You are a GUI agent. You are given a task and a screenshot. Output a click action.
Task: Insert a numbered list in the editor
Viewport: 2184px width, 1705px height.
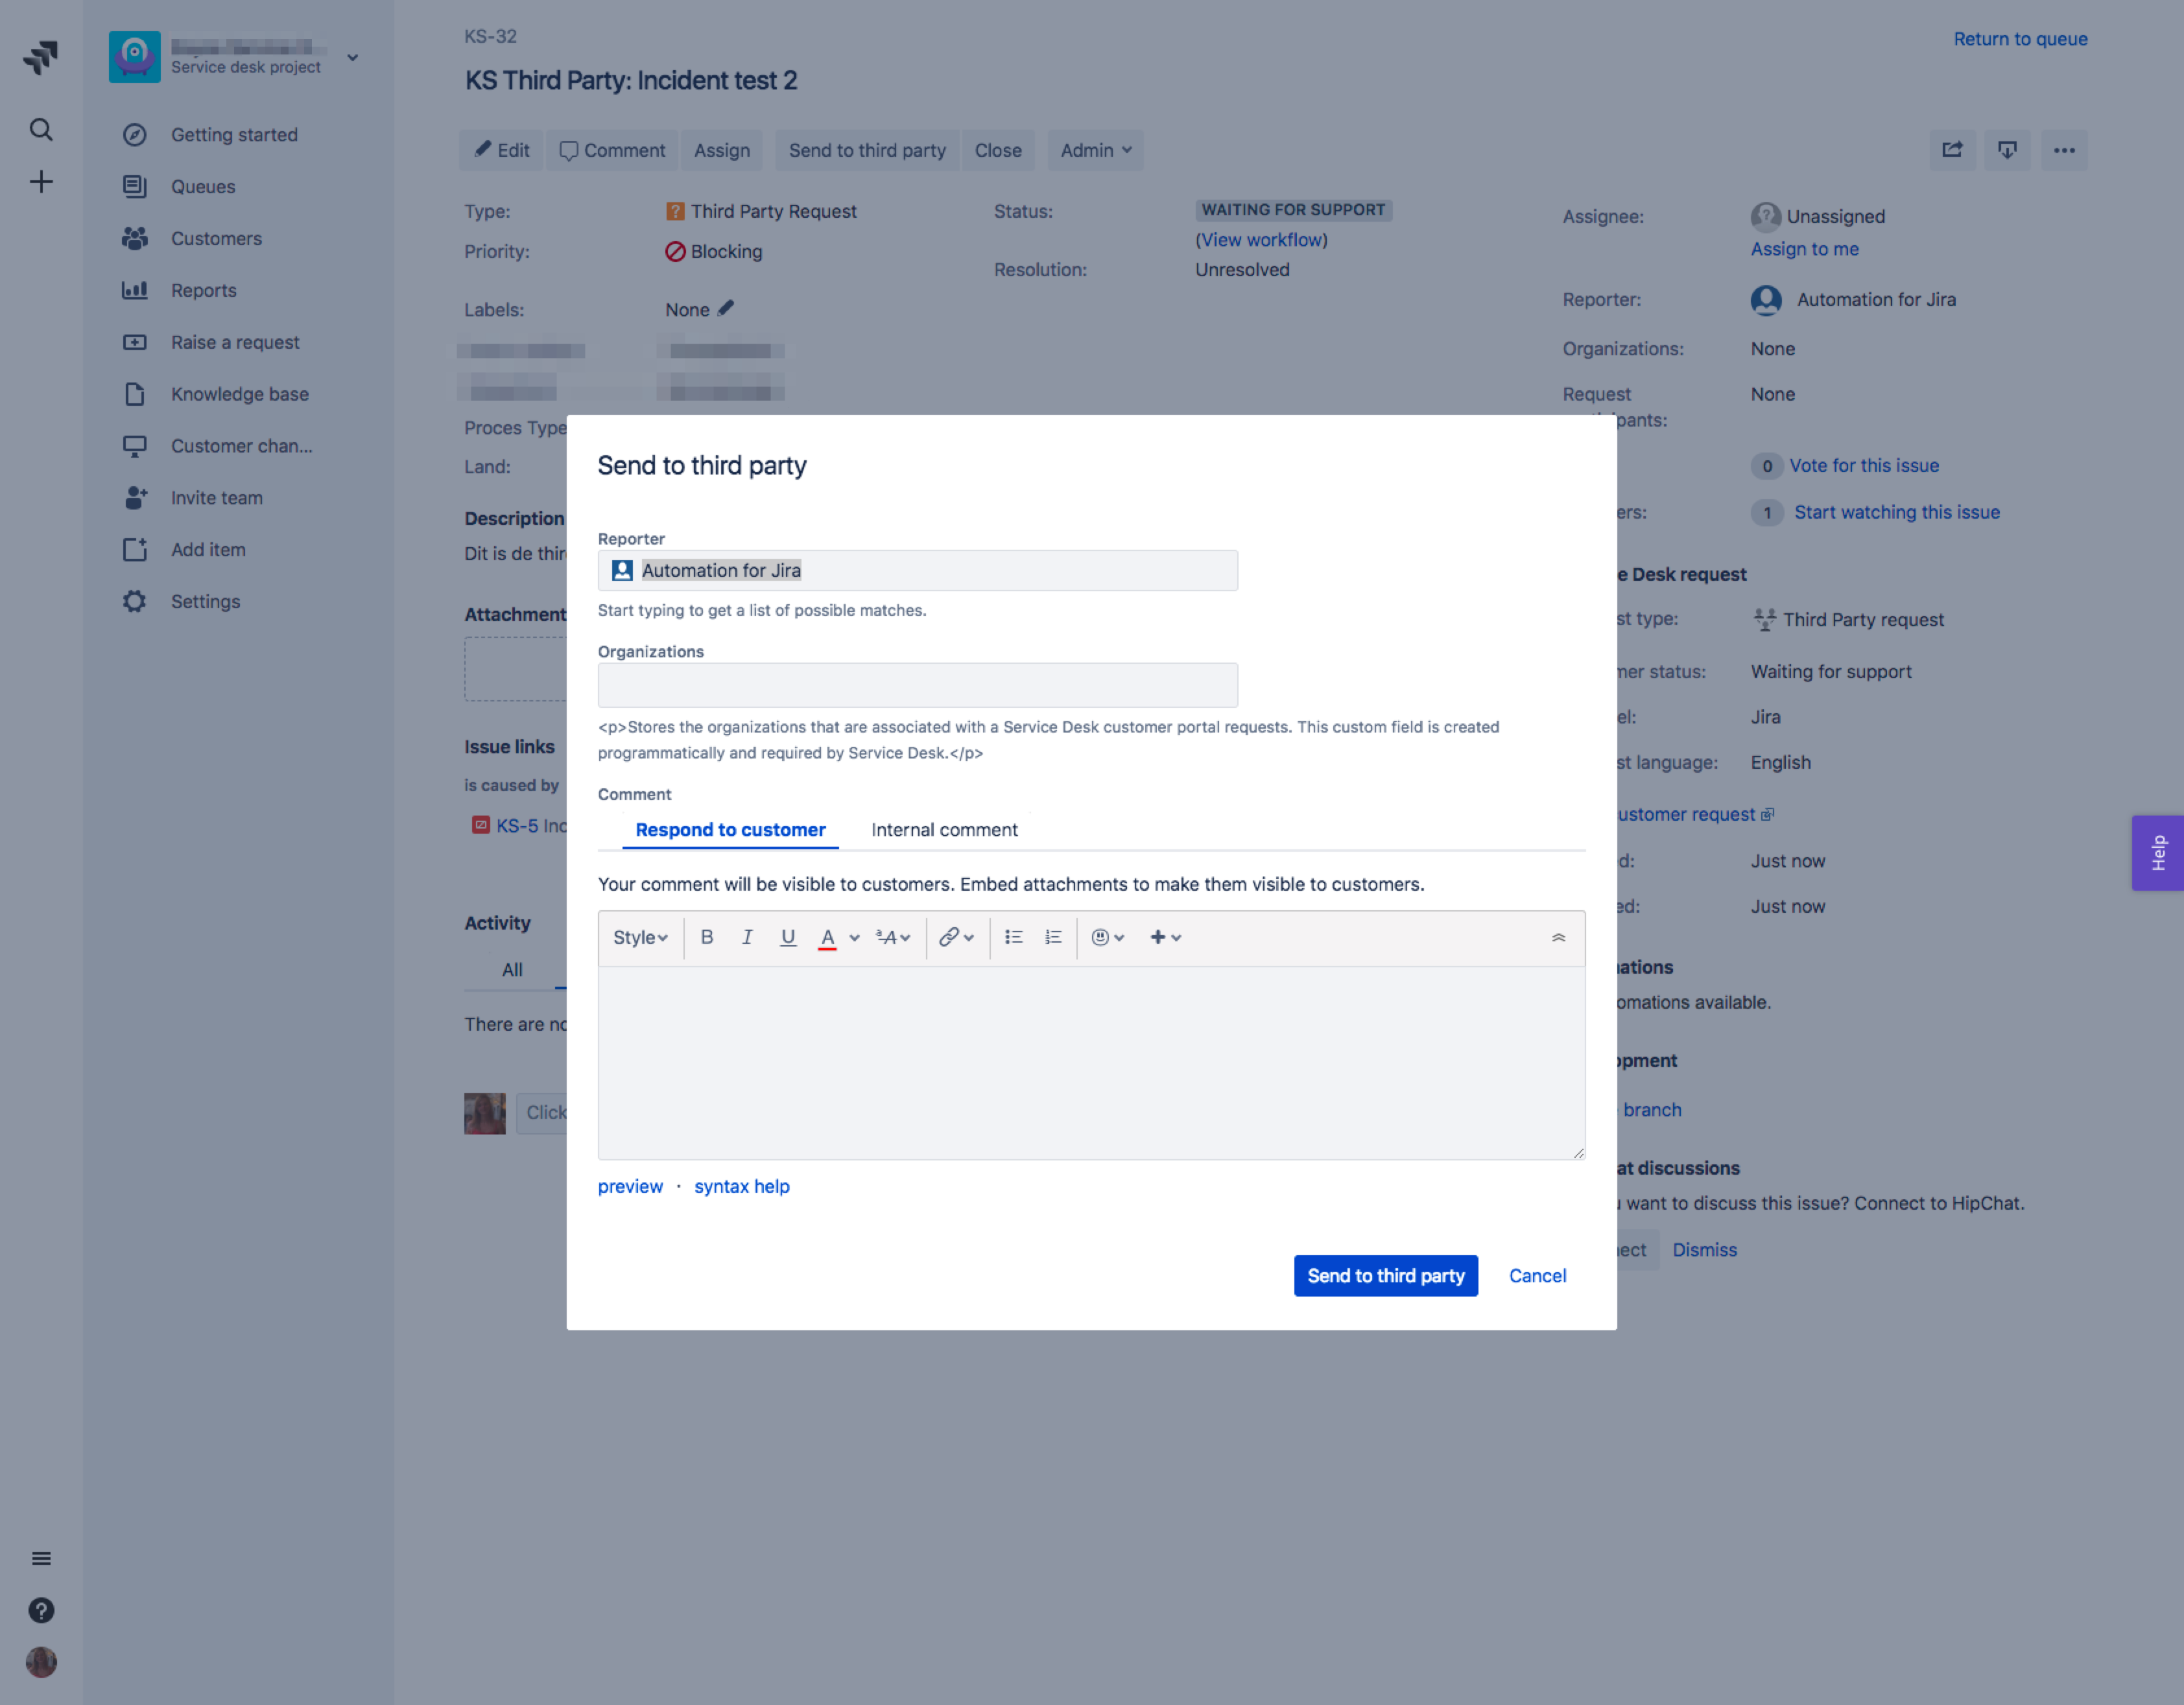pos(1053,937)
